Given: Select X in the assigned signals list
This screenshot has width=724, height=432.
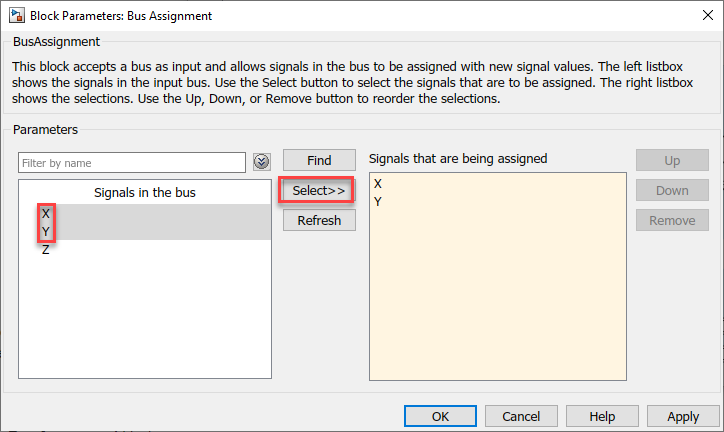Looking at the screenshot, I should pos(378,184).
